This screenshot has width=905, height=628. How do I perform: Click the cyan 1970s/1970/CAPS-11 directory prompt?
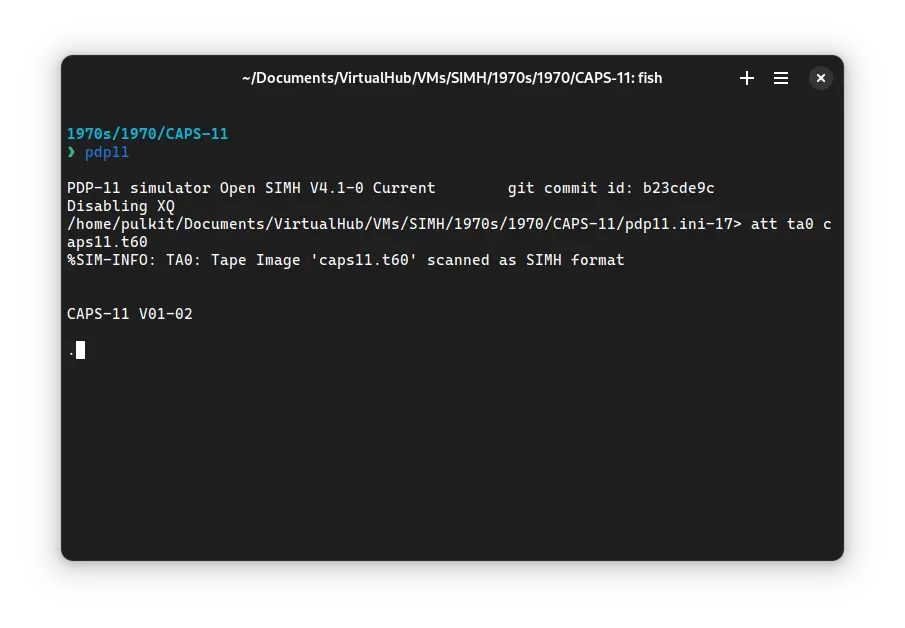pos(147,134)
